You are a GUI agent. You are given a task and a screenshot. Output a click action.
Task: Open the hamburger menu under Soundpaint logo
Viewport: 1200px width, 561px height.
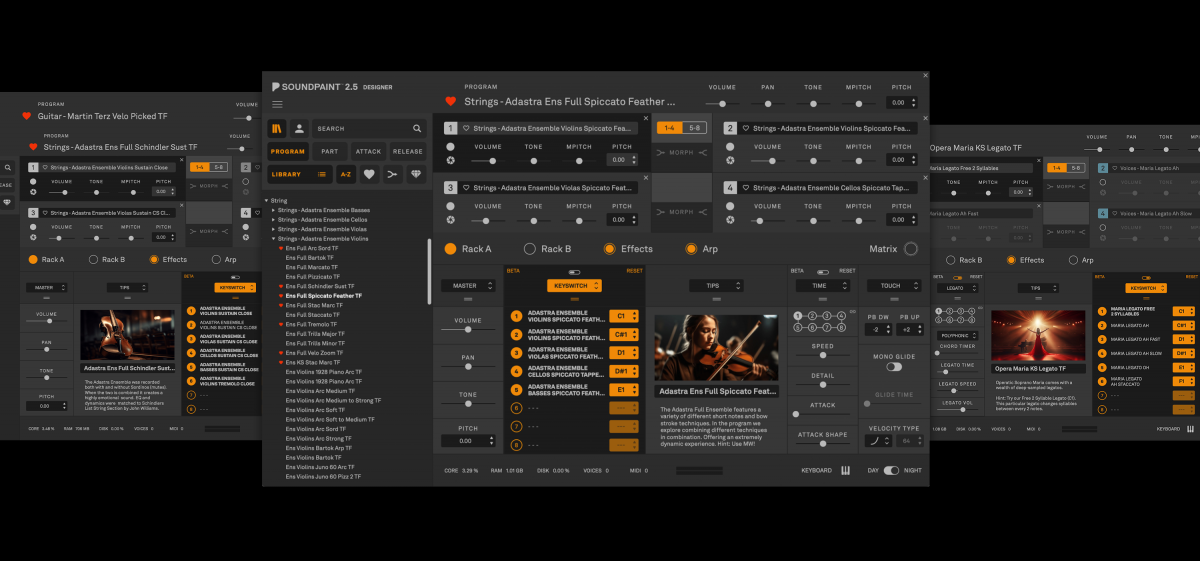pos(277,104)
